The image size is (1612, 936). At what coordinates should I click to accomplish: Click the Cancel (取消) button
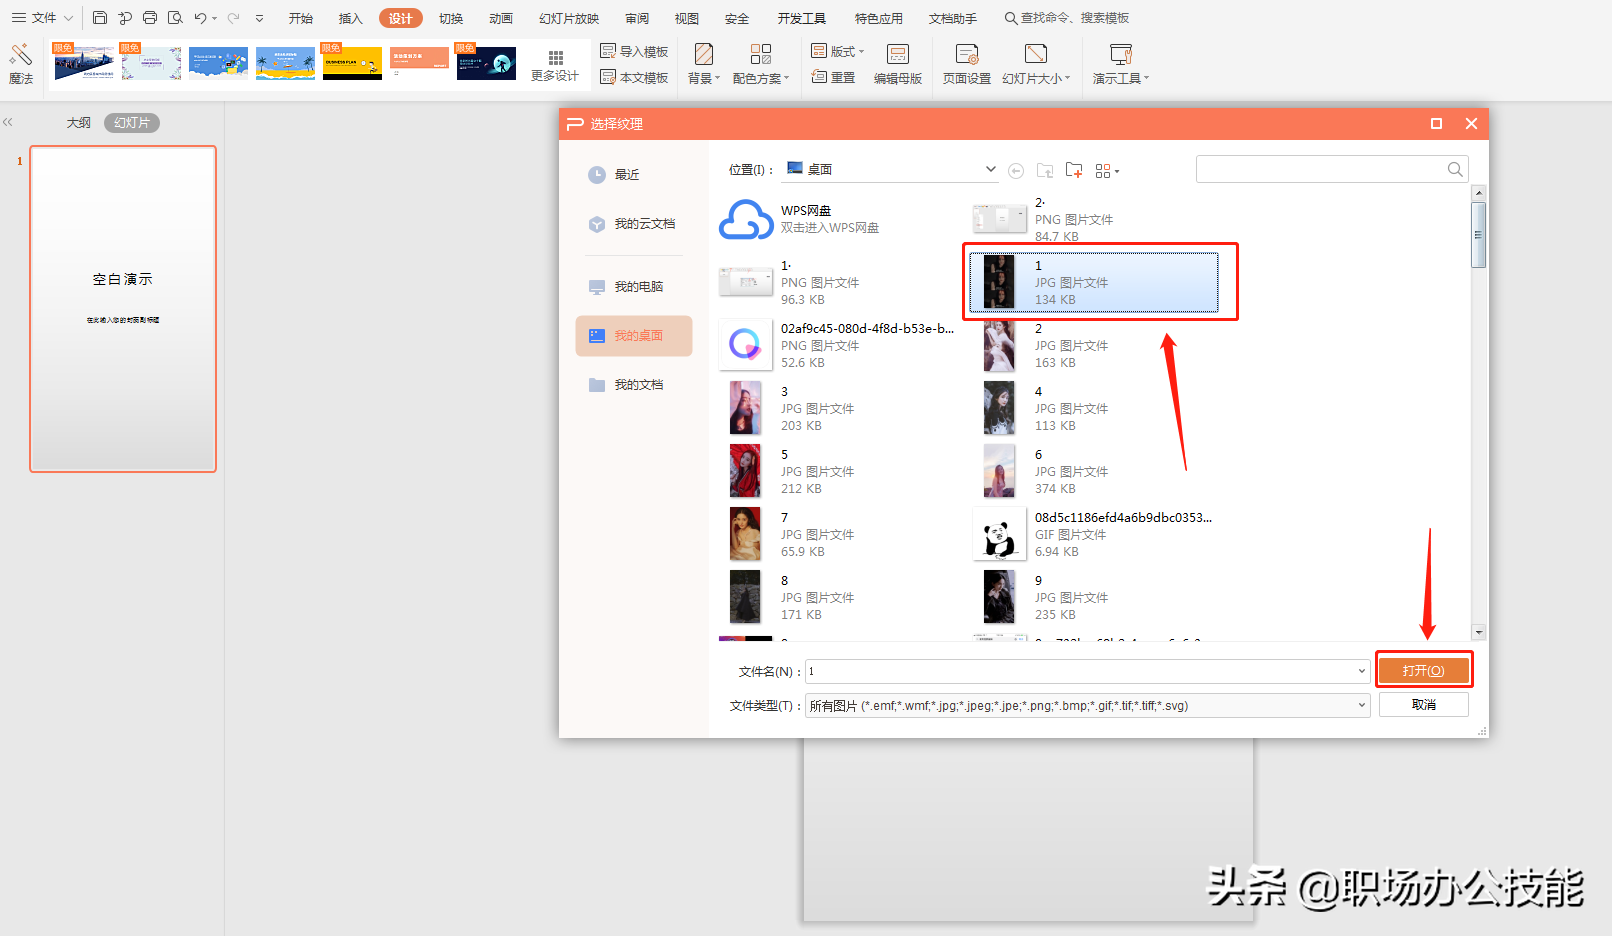click(1424, 705)
